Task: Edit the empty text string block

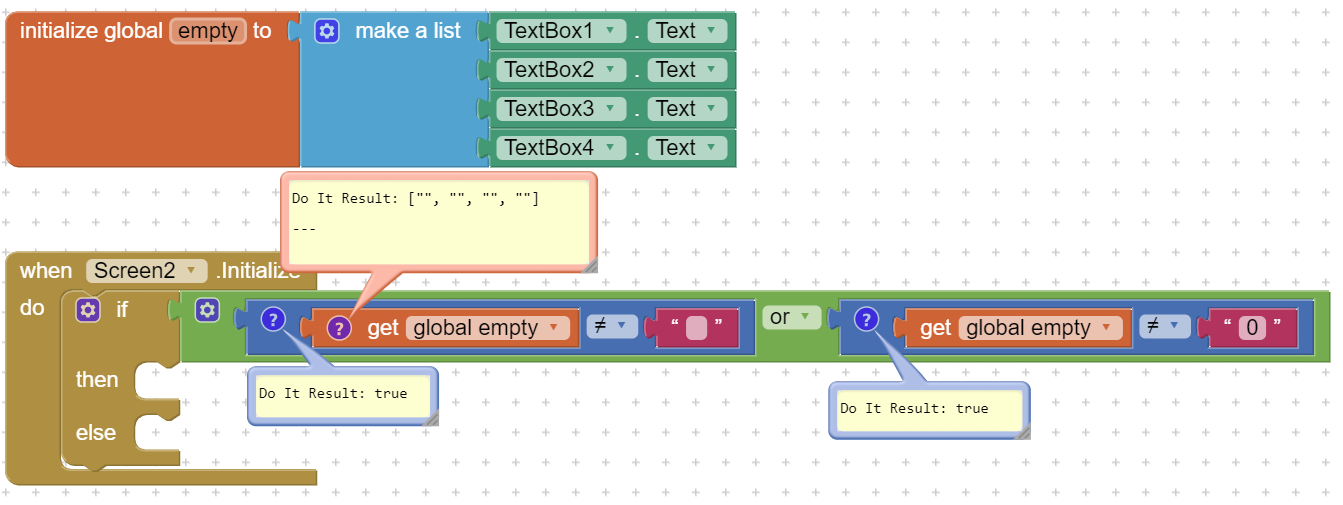Action: 697,328
